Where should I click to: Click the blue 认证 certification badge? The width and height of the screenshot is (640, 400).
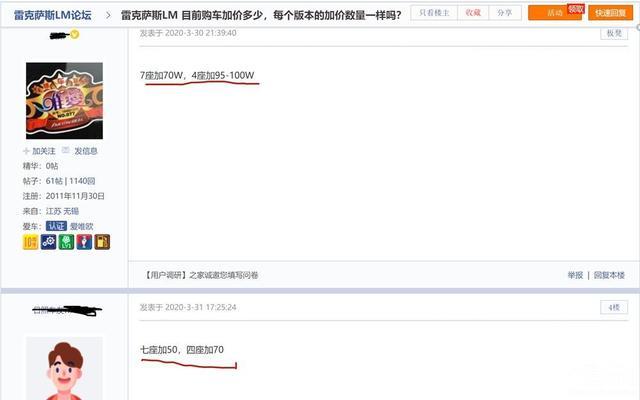pyautogui.click(x=56, y=226)
